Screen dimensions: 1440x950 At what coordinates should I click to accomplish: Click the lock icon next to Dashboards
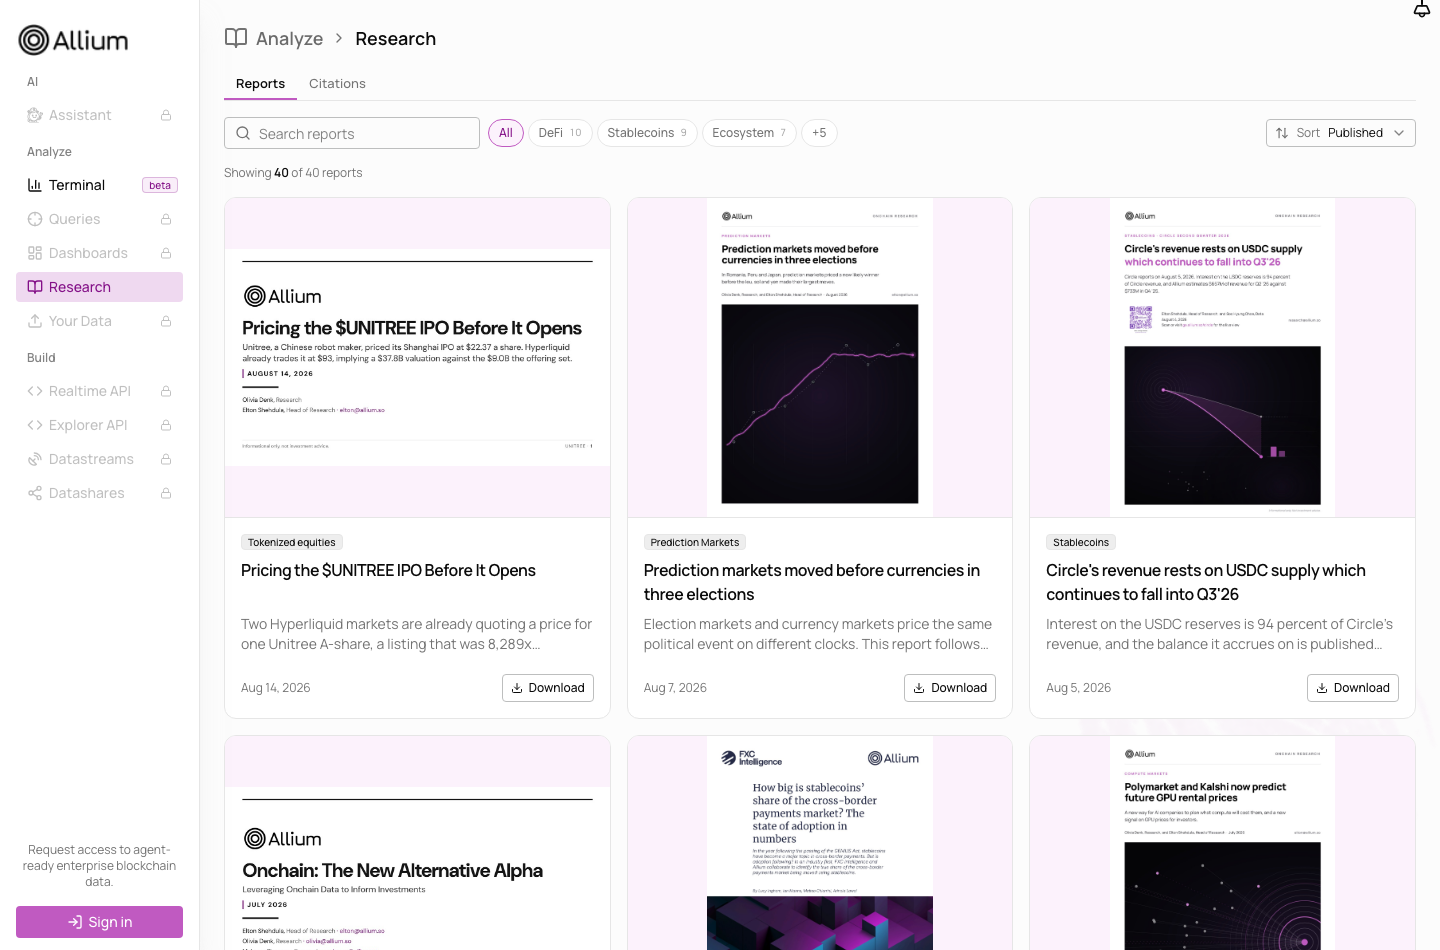(166, 253)
